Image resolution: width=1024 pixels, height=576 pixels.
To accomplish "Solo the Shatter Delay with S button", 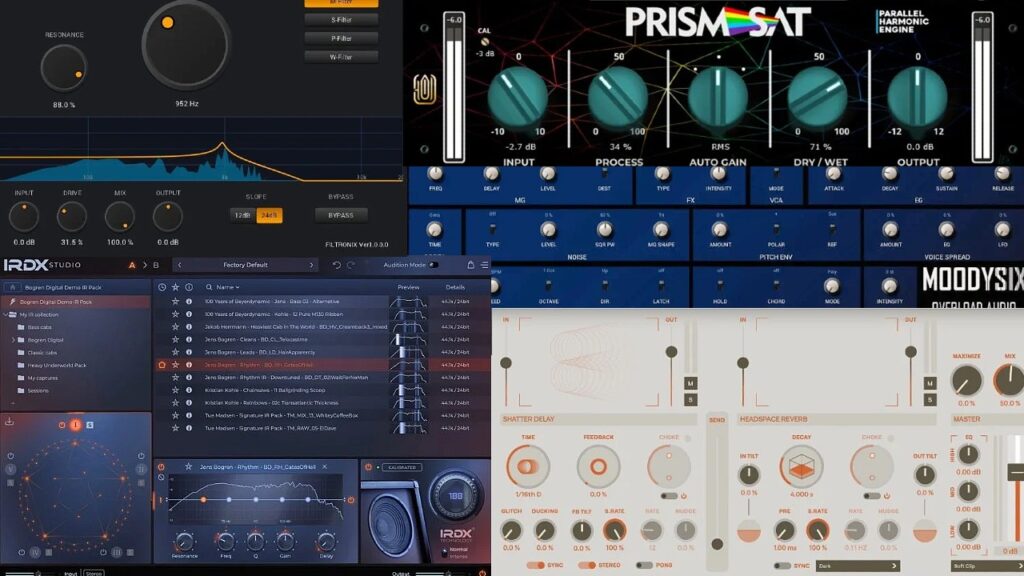I will tap(691, 399).
